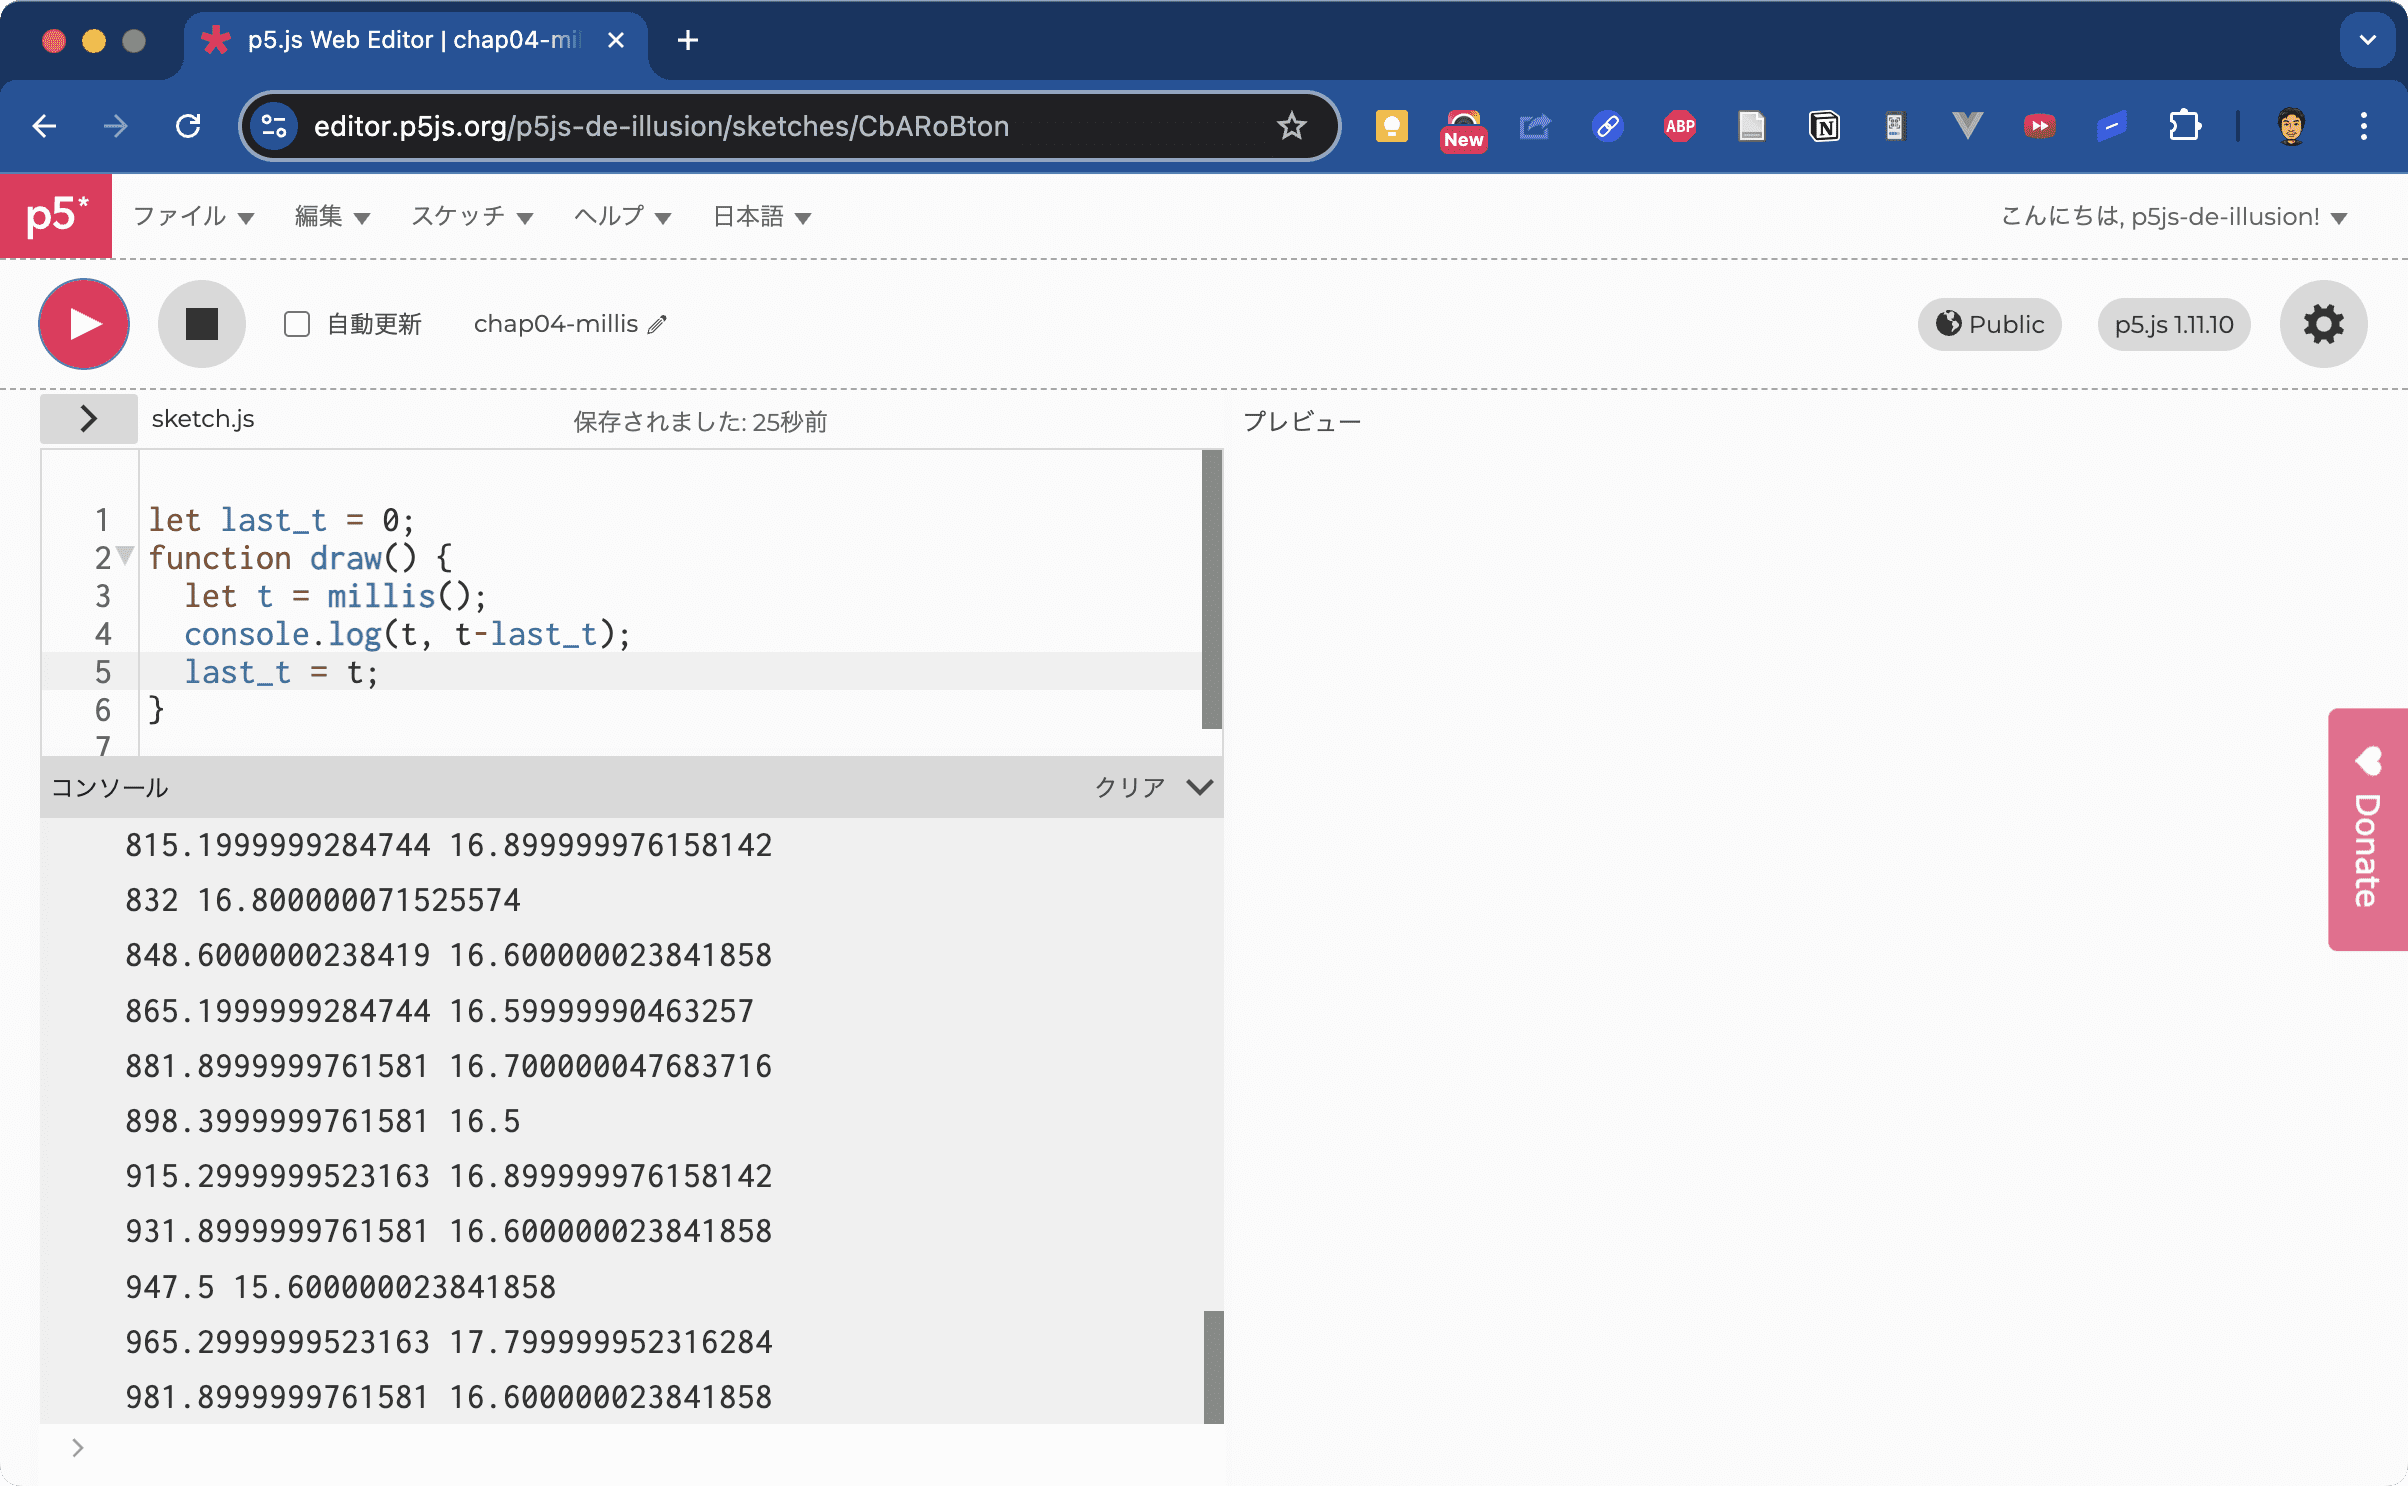Fold the draw function on line 2
2408x1486 pixels.
125,555
